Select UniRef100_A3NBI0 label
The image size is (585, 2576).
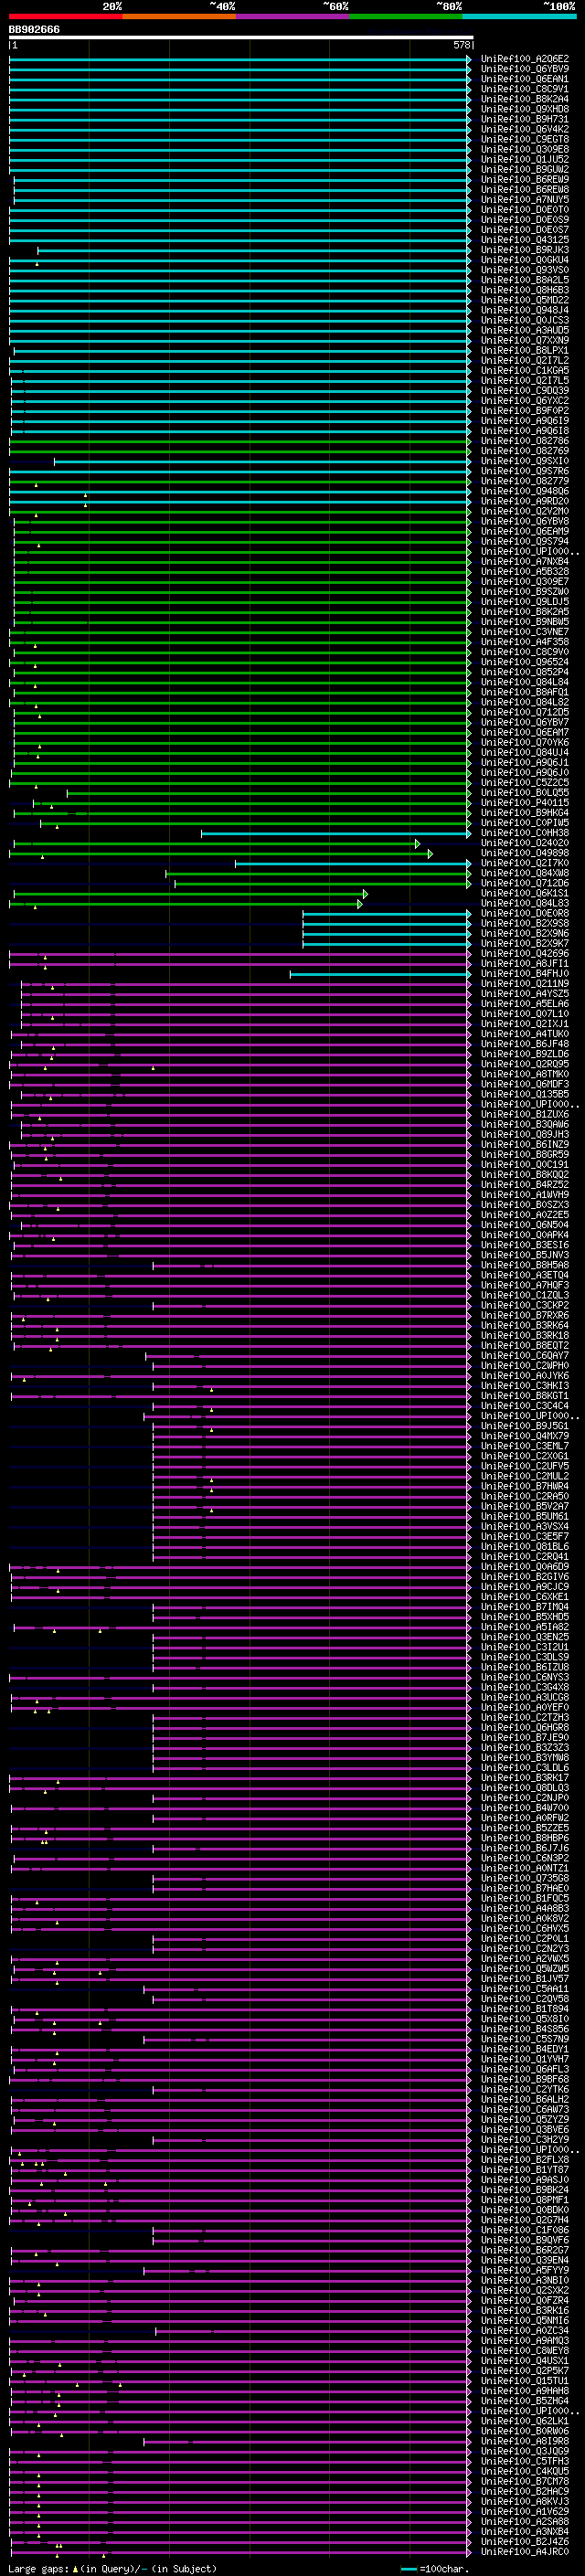(x=525, y=2281)
